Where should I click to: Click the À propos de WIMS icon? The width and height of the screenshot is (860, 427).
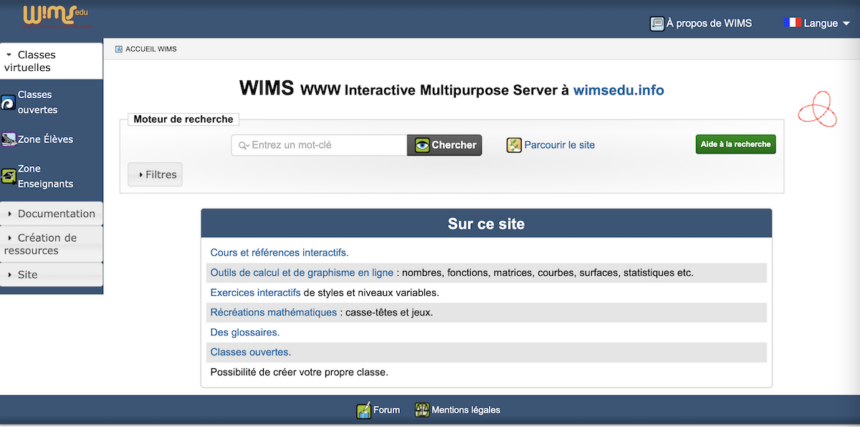(x=657, y=23)
